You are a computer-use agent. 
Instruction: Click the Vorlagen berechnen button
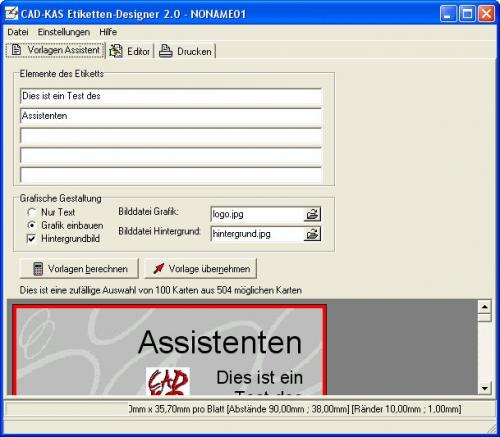click(x=79, y=269)
